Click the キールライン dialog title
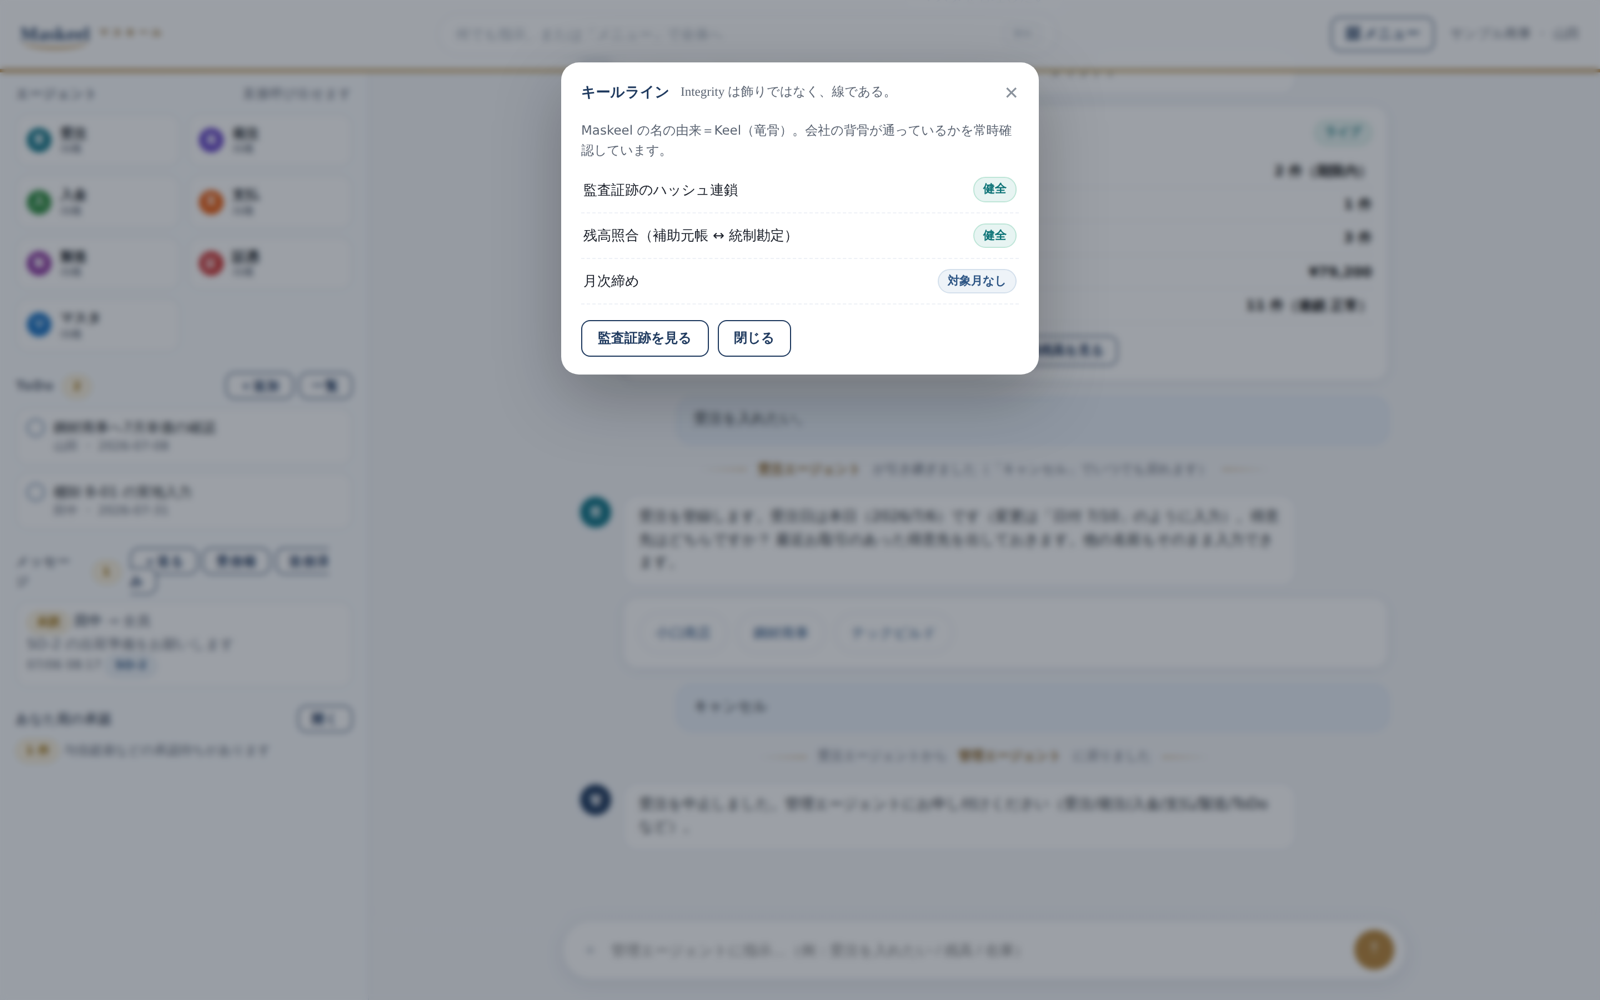The height and width of the screenshot is (1000, 1600). coord(625,92)
